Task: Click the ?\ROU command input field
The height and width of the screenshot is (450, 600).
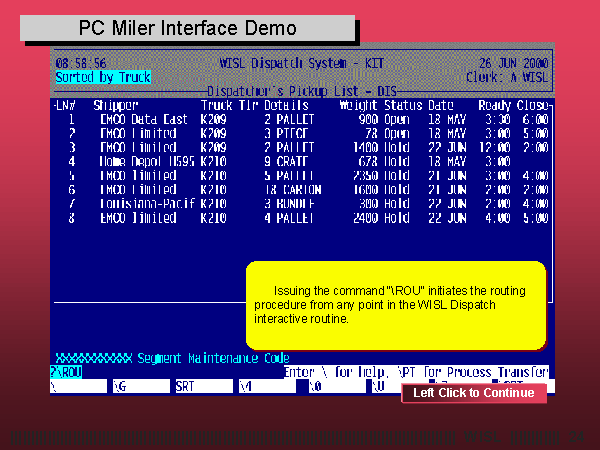Action: pyautogui.click(x=66, y=372)
